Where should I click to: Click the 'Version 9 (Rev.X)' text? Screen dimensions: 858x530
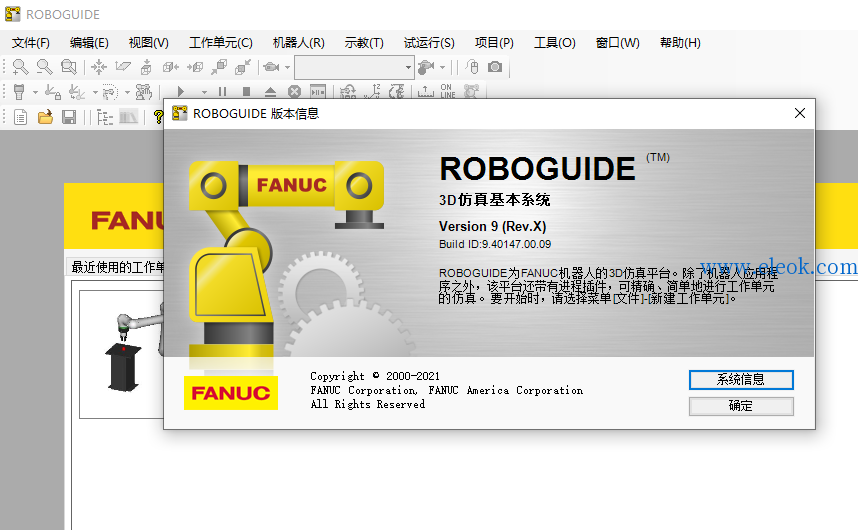pyautogui.click(x=492, y=226)
